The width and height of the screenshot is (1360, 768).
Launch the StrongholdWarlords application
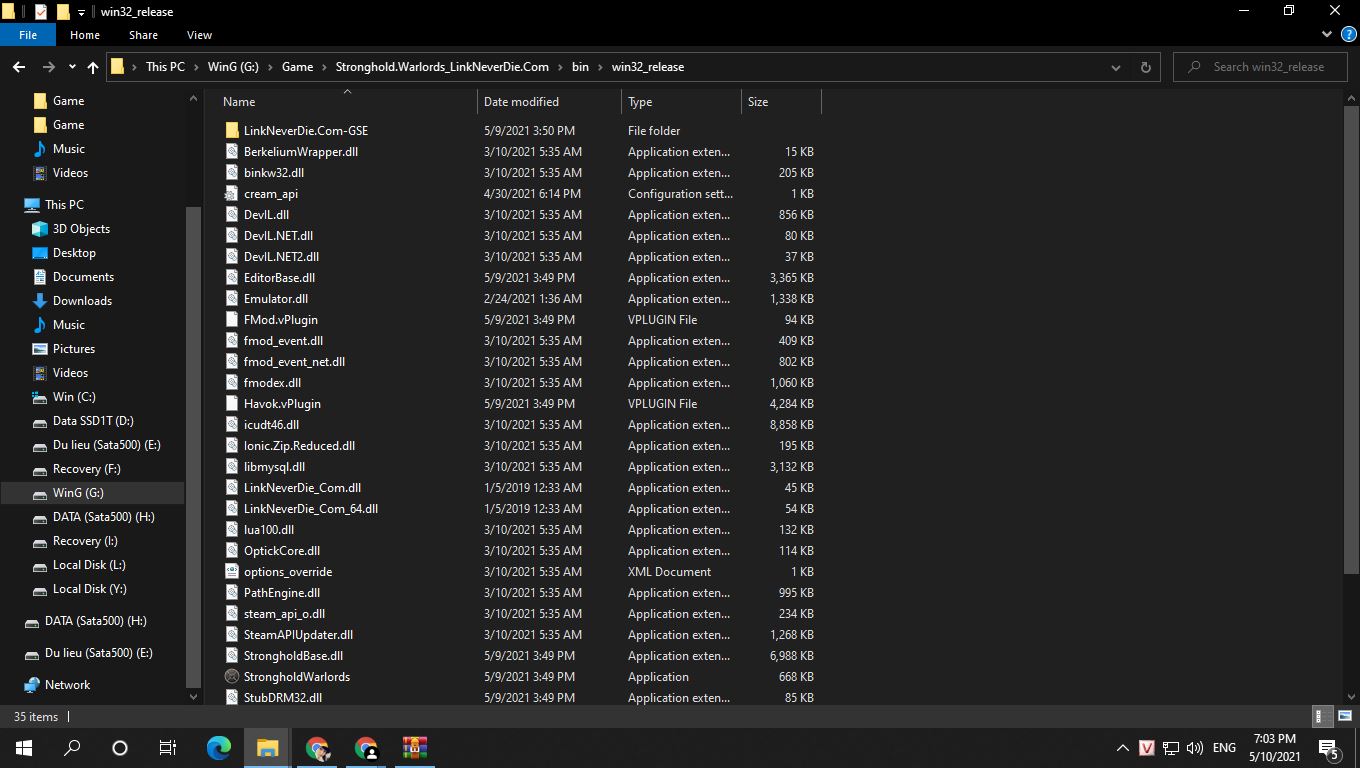(295, 676)
